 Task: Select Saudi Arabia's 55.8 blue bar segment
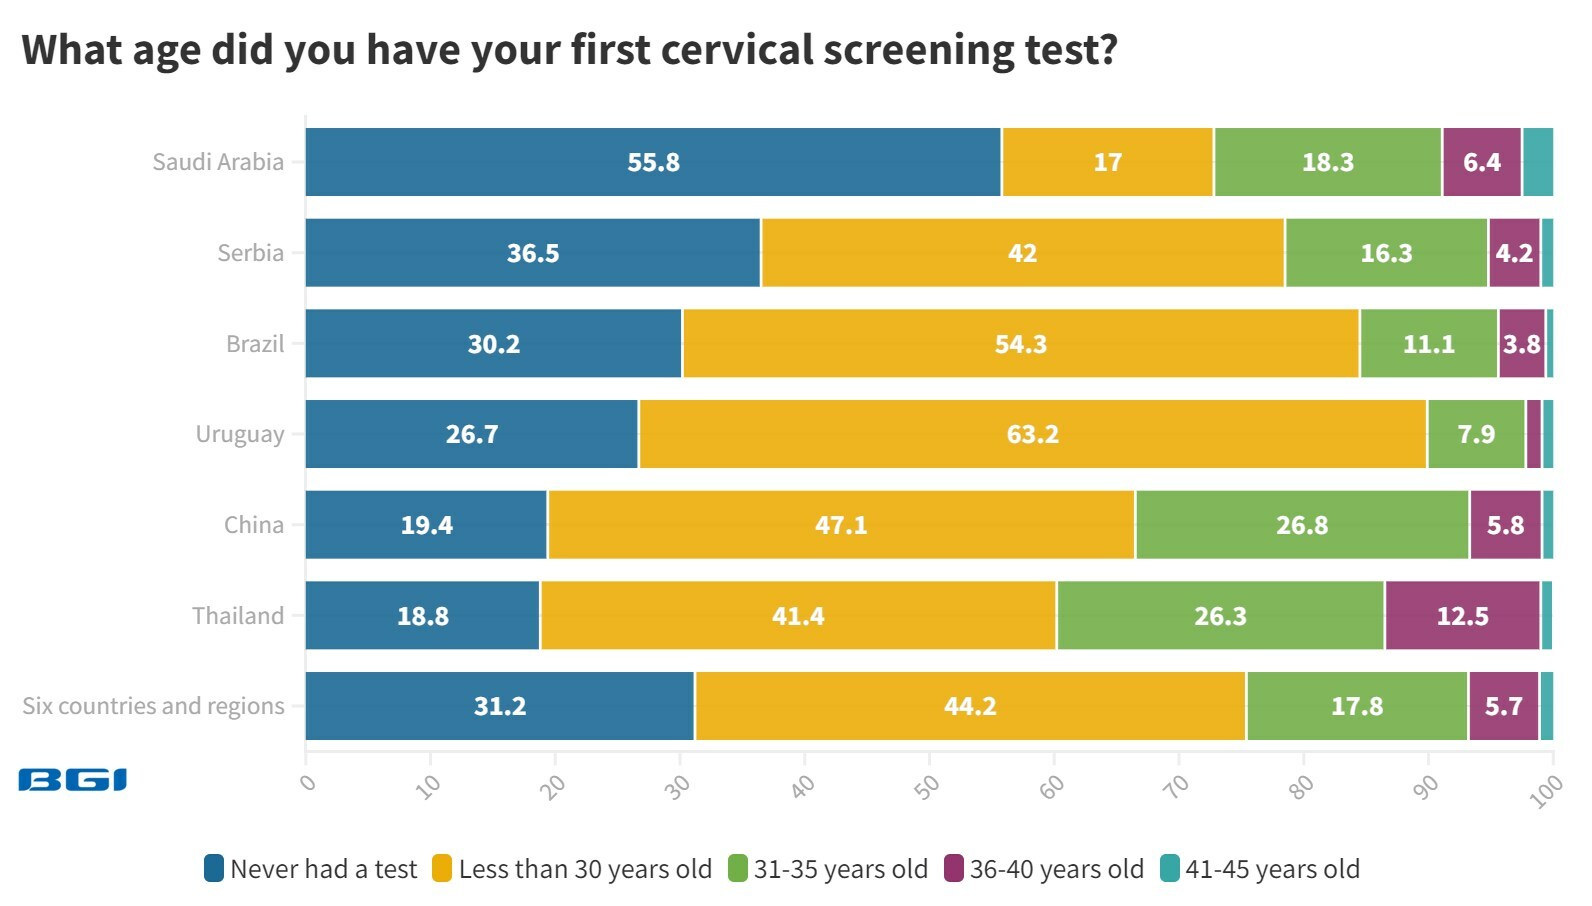653,162
